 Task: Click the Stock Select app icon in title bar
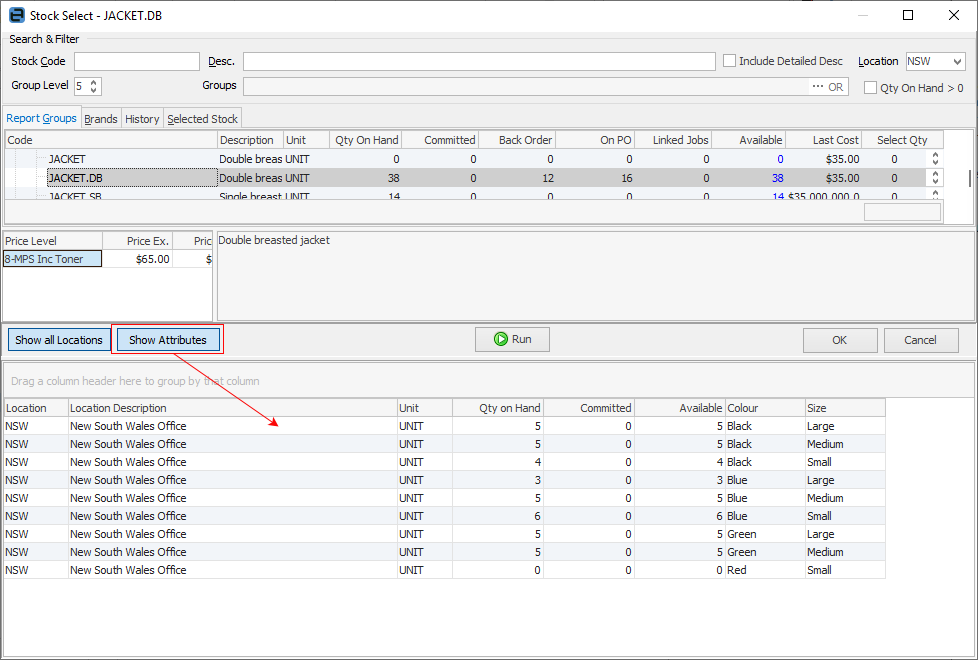click(x=16, y=15)
